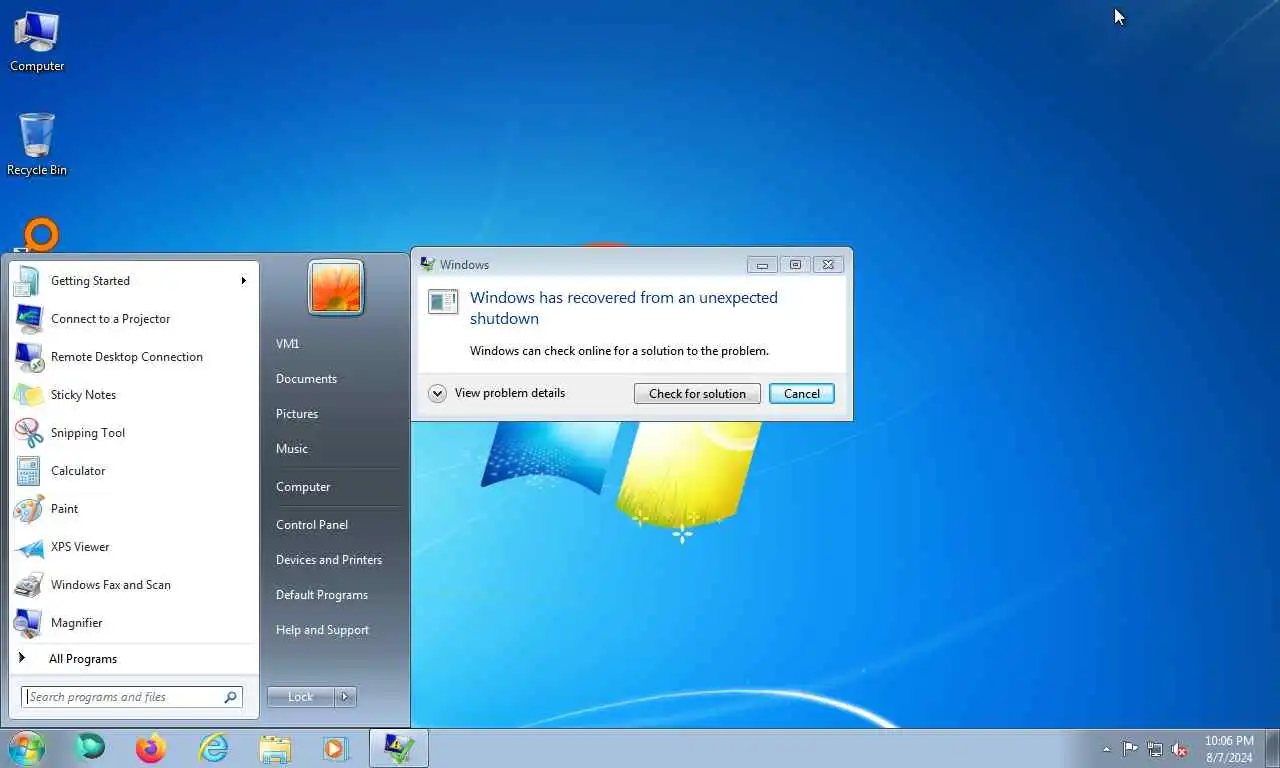Open the shutdown options arrow next to Lock
This screenshot has height=768, width=1280.
(x=345, y=697)
